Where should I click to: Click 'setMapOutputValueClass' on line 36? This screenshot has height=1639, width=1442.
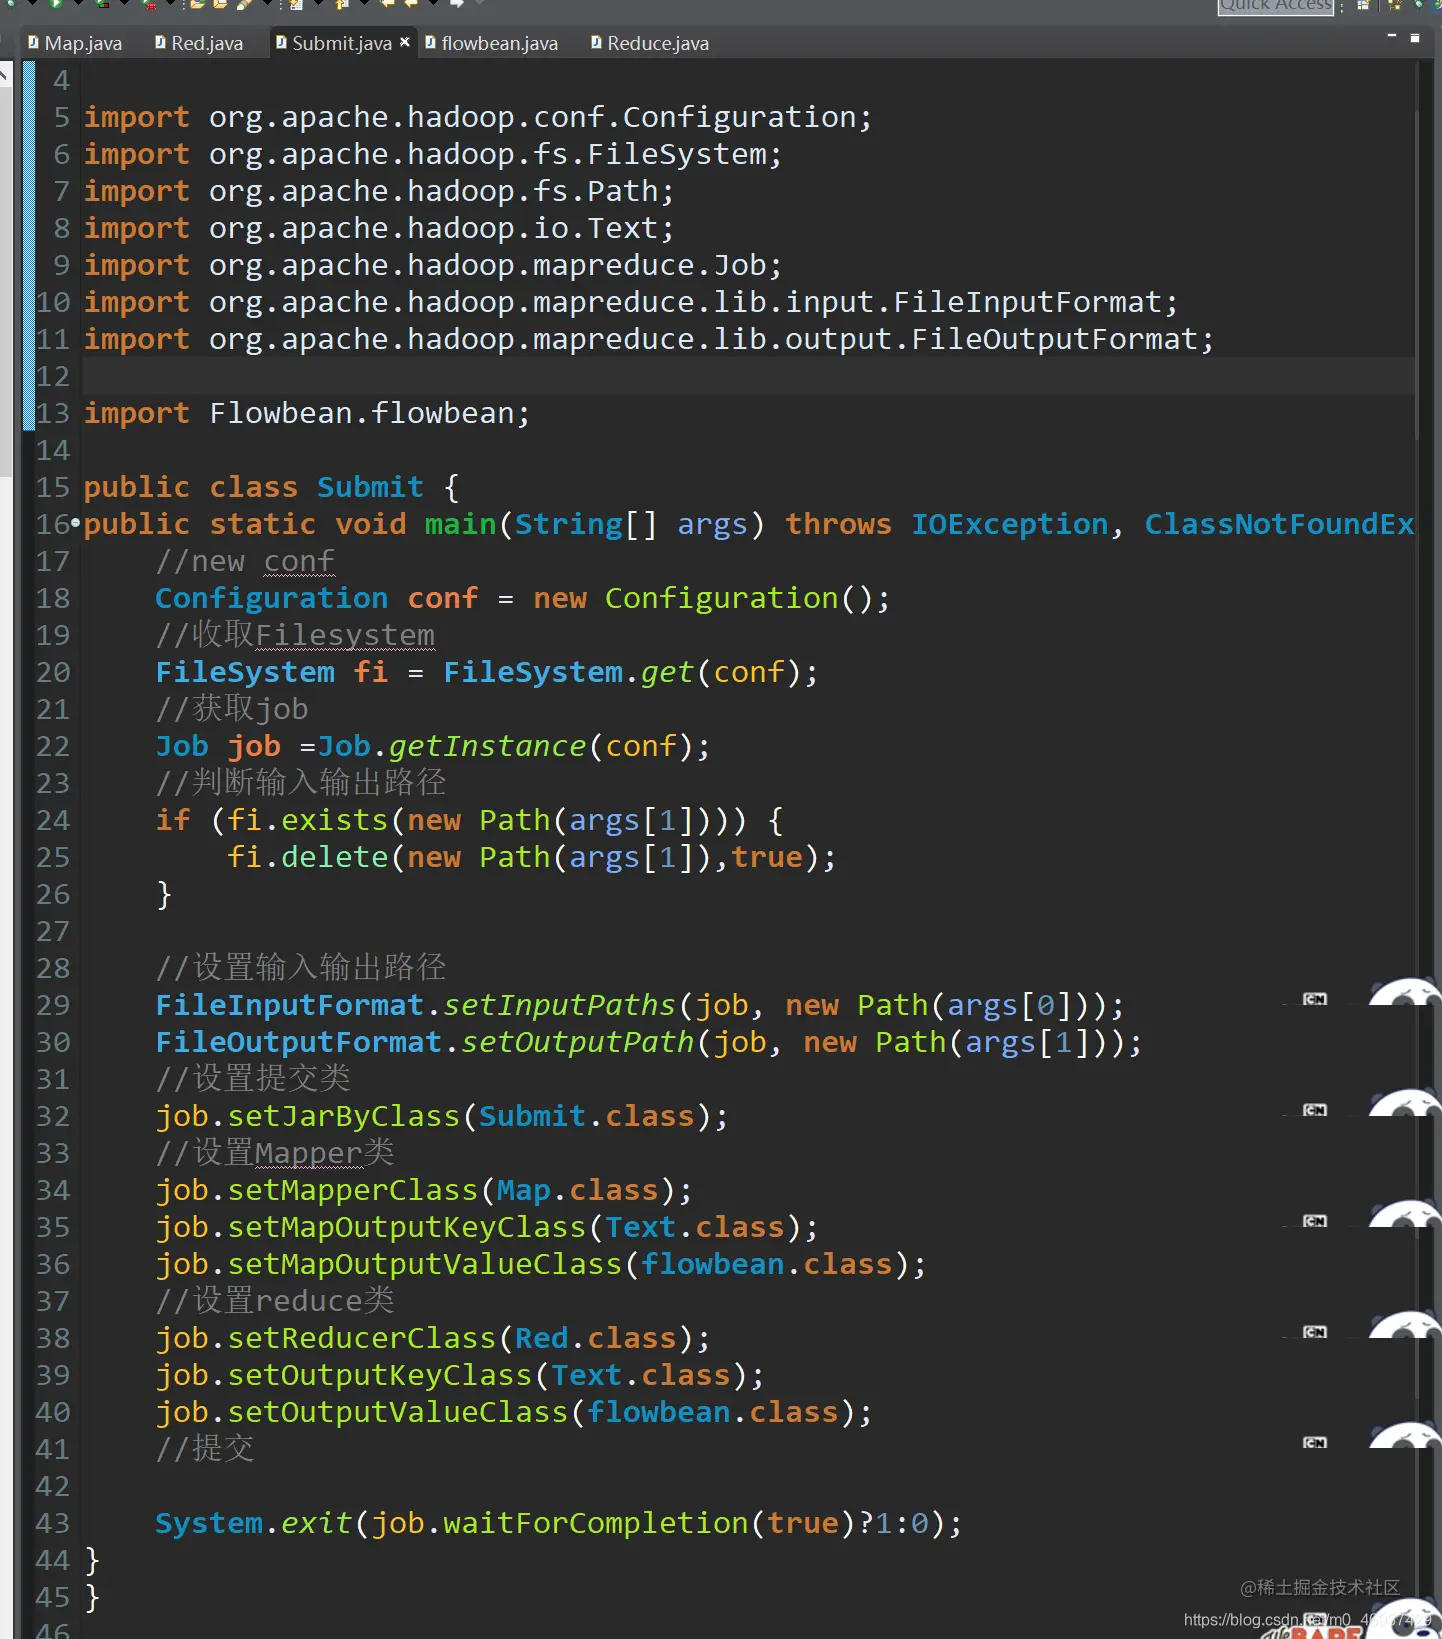coord(424,1264)
